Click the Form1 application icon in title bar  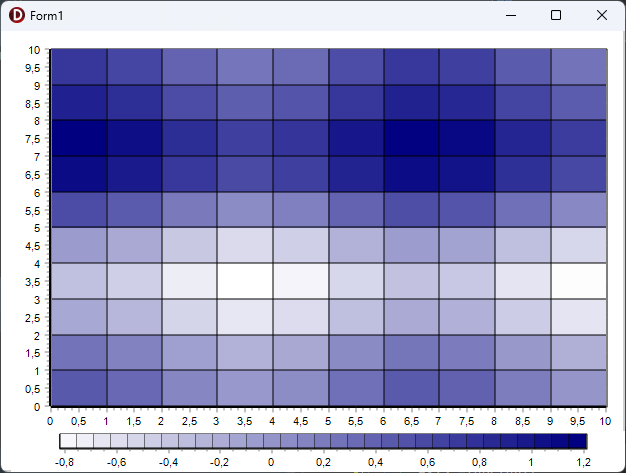[x=17, y=15]
